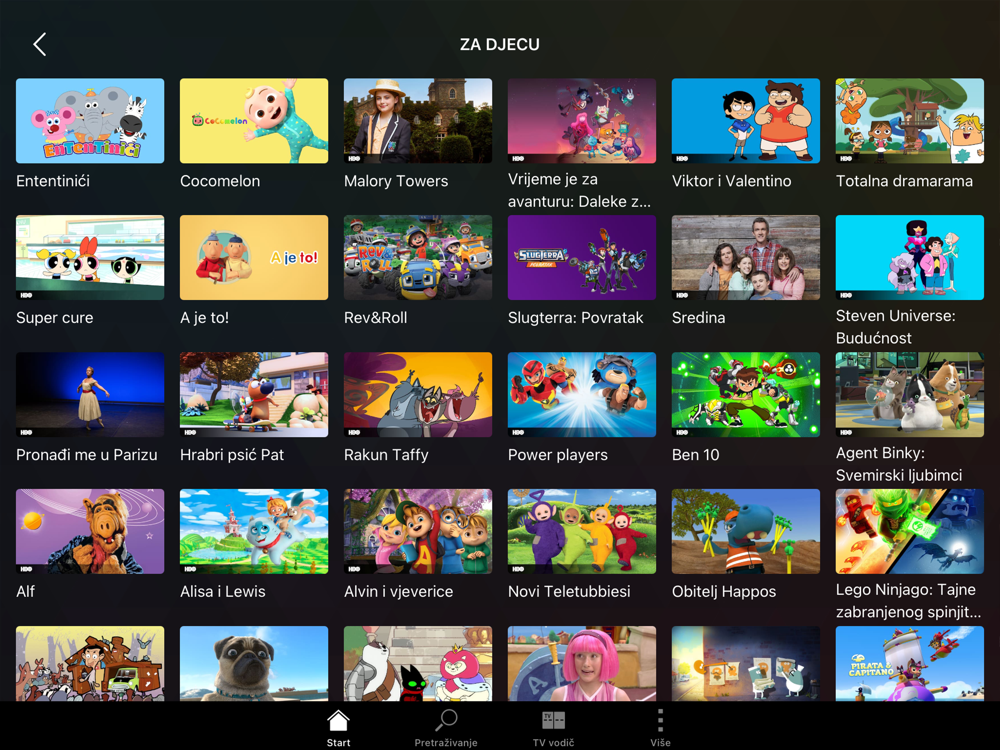Open the Rev&Roll thumbnail
This screenshot has height=750, width=1000.
tap(418, 257)
